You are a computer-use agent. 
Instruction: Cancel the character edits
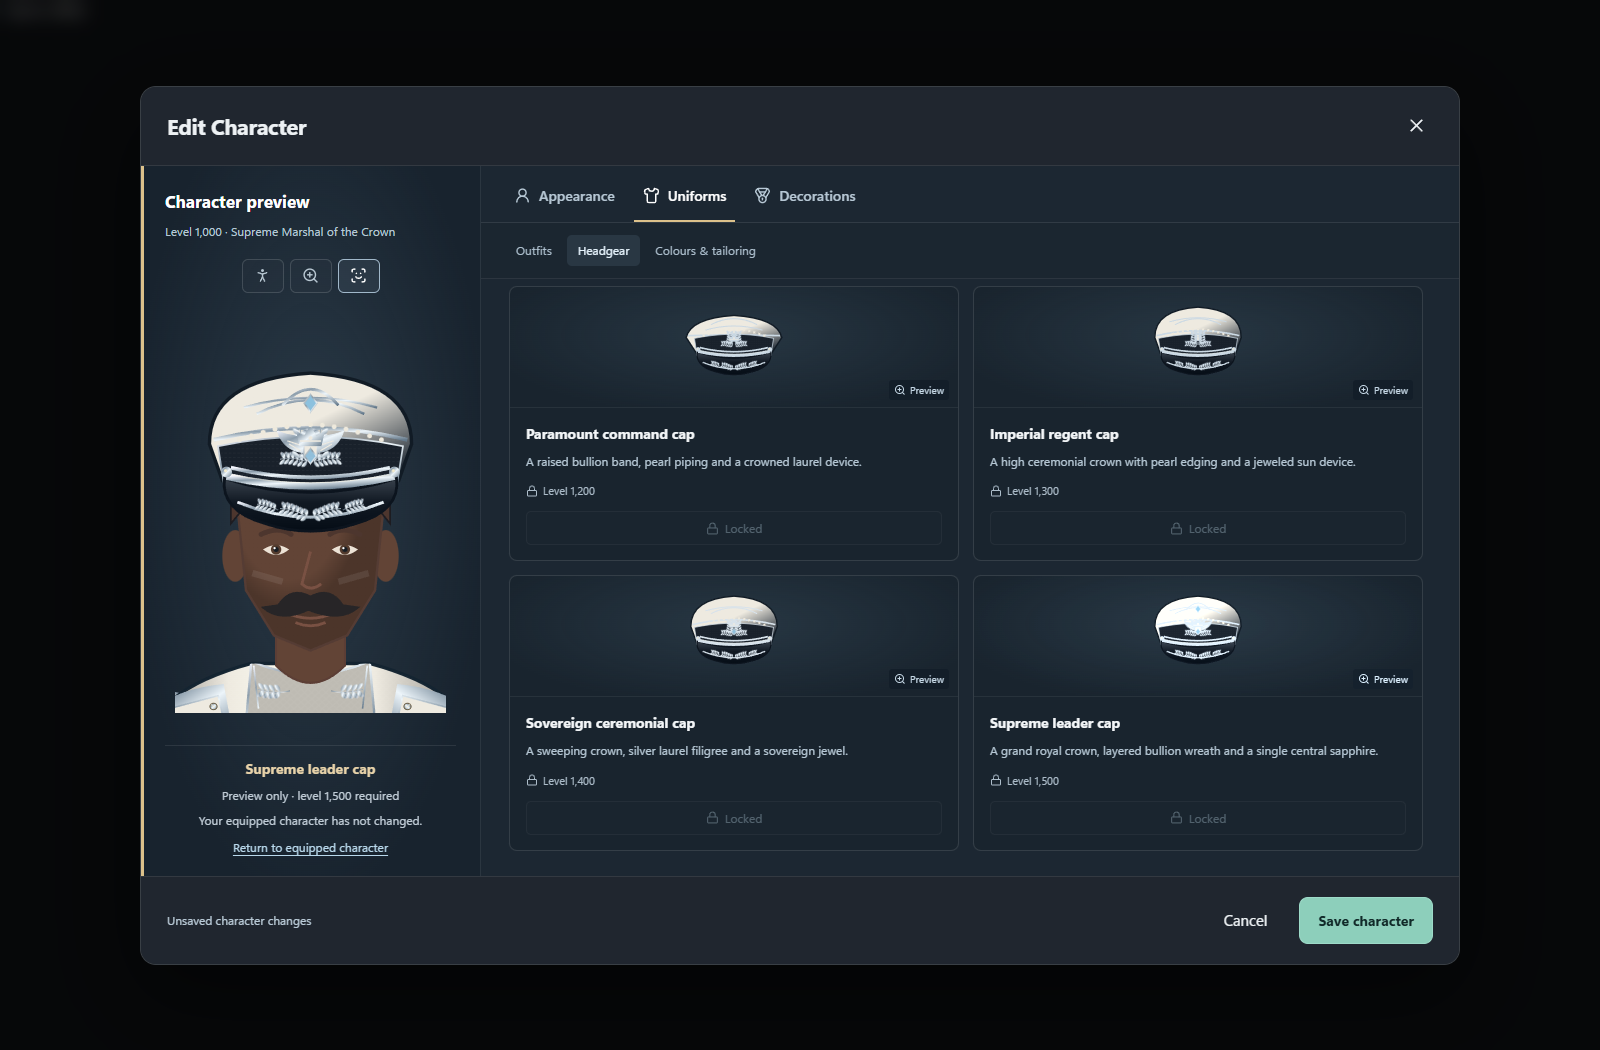1245,921
